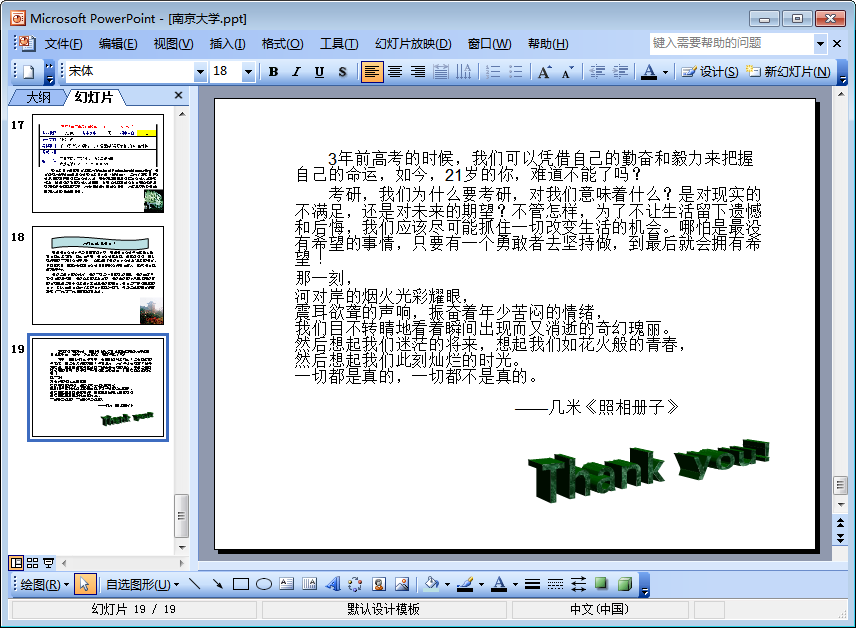Open the 插入(I) menu

tap(227, 44)
